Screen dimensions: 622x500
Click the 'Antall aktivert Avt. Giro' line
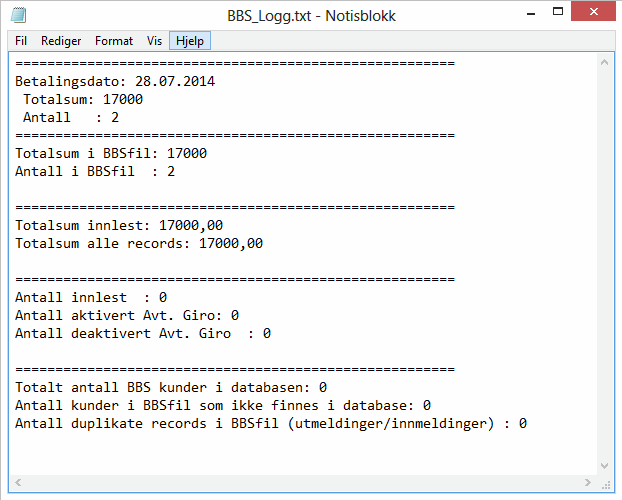[x=127, y=315]
